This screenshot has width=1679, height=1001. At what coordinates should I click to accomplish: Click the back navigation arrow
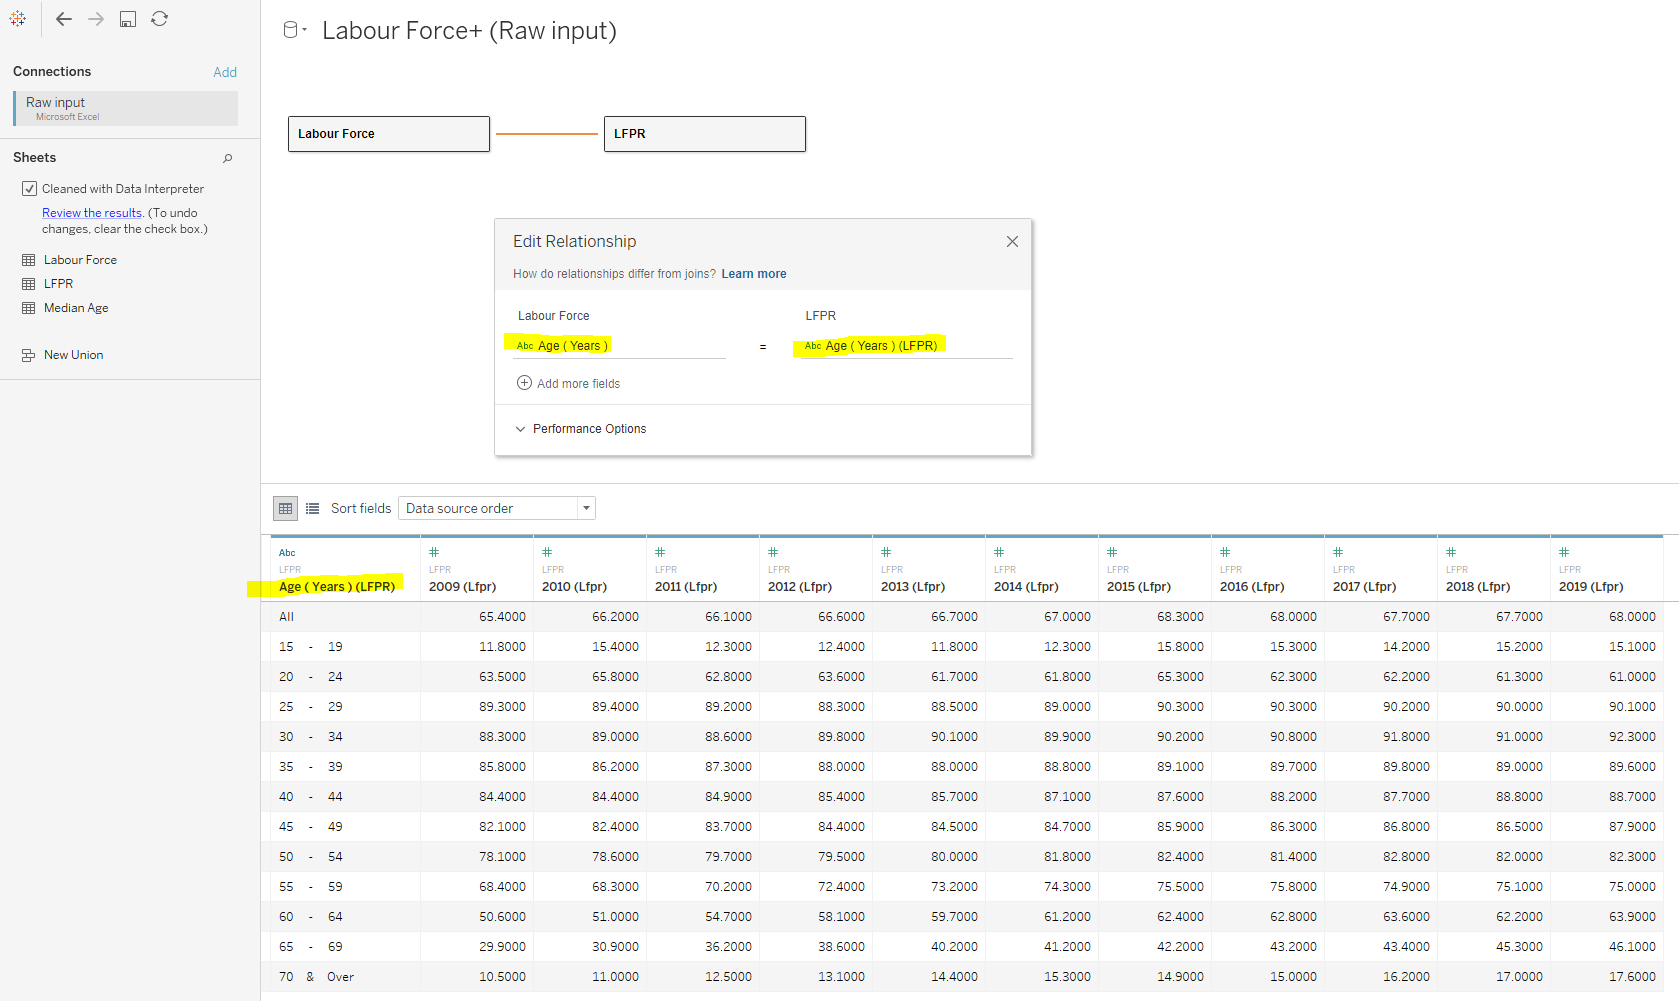pos(63,18)
